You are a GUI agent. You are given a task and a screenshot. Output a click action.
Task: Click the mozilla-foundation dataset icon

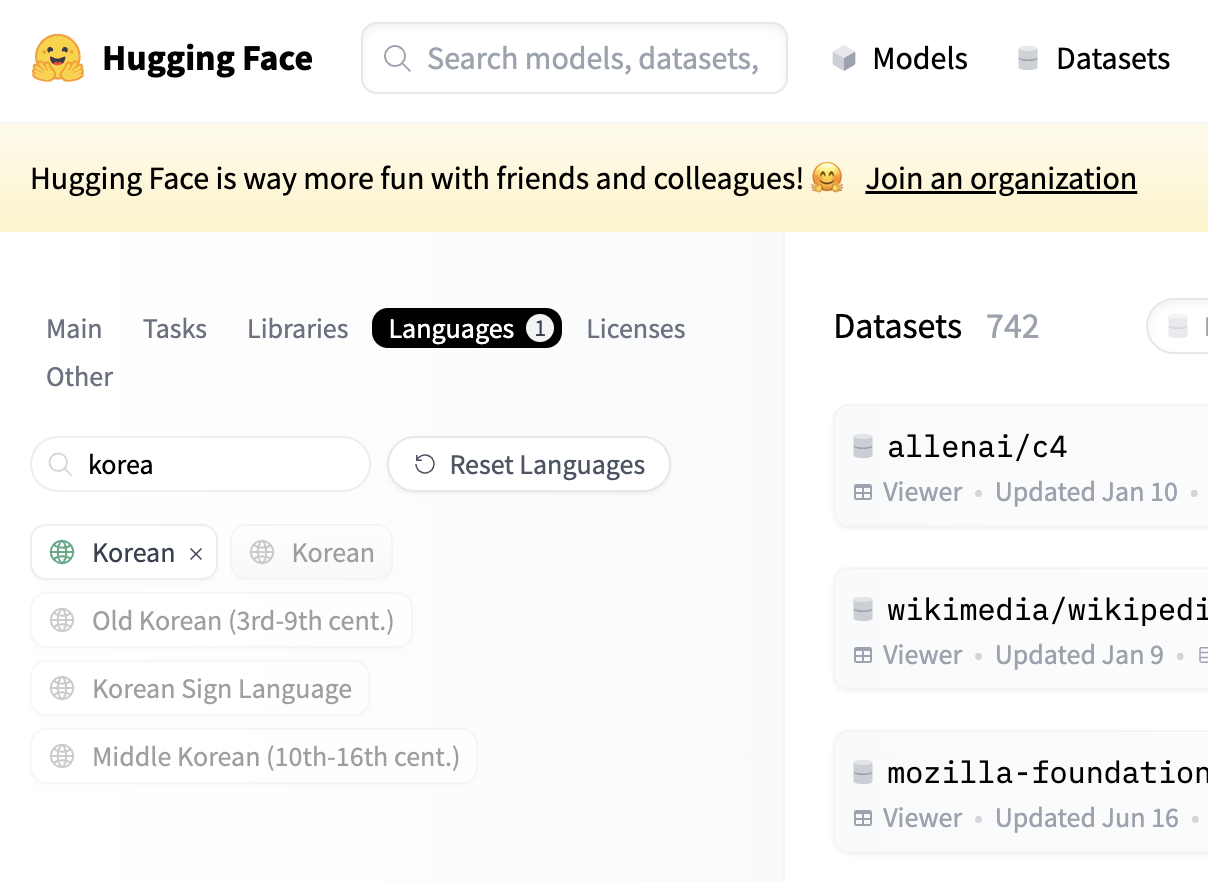click(x=863, y=772)
